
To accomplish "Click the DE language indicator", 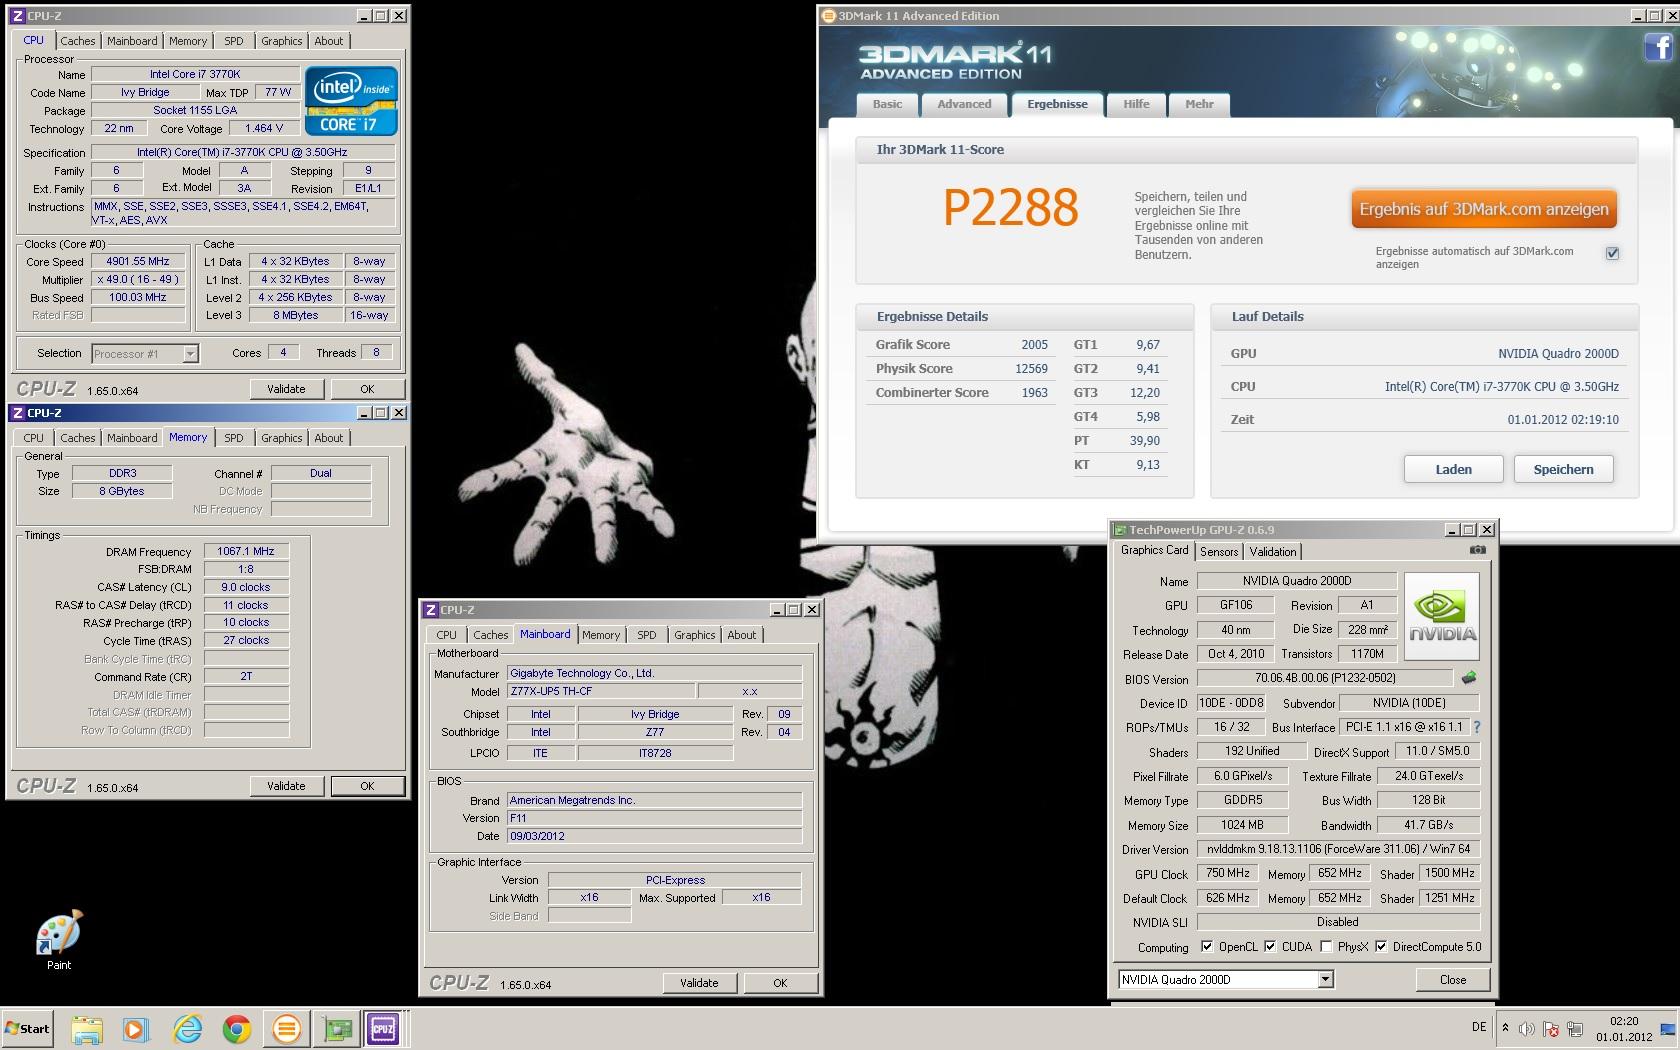I will (x=1479, y=1027).
